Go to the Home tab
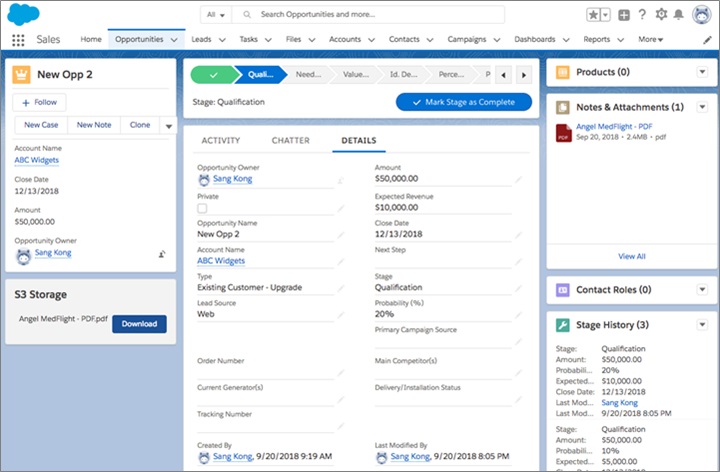This screenshot has height=472, width=720. pos(91,39)
